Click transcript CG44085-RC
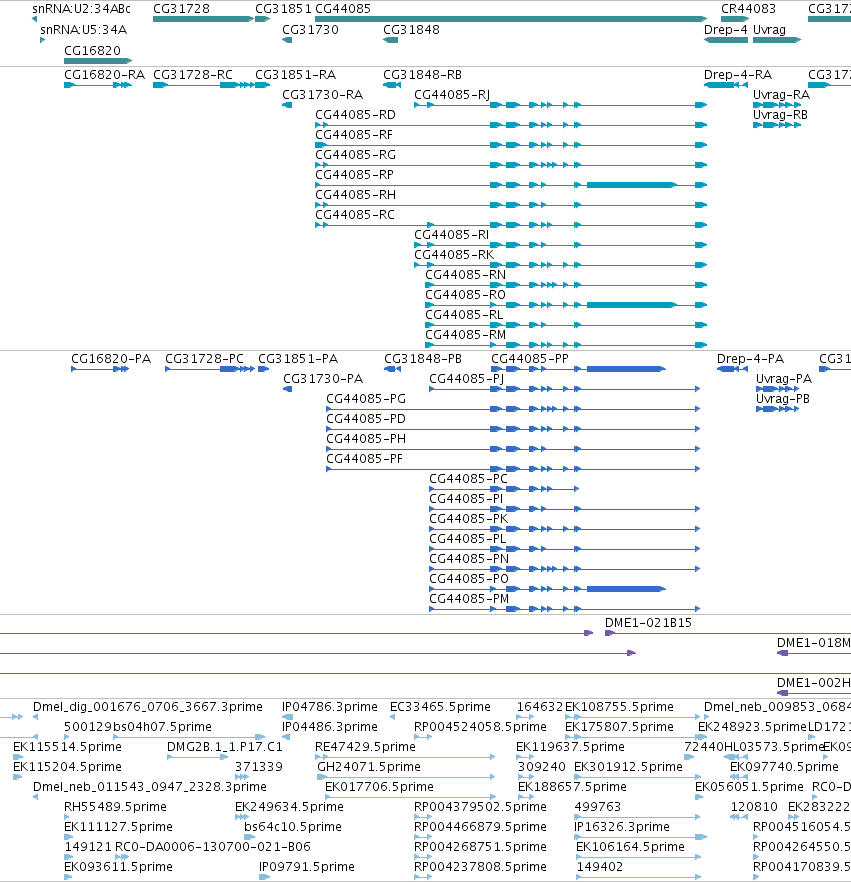Image resolution: width=851 pixels, height=882 pixels. [511, 225]
